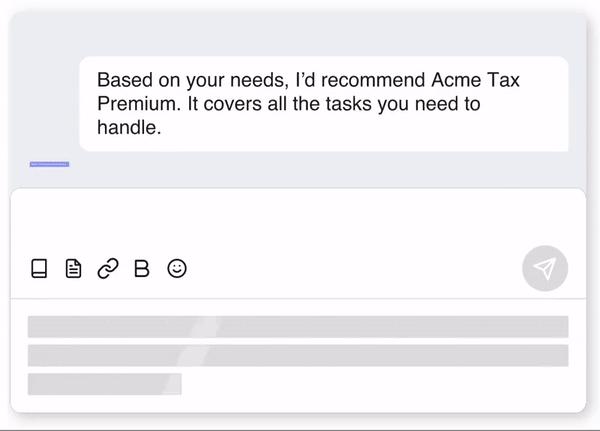Image resolution: width=600 pixels, height=431 pixels.
Task: Click the phrase "Based on your needs"
Action: [191, 80]
